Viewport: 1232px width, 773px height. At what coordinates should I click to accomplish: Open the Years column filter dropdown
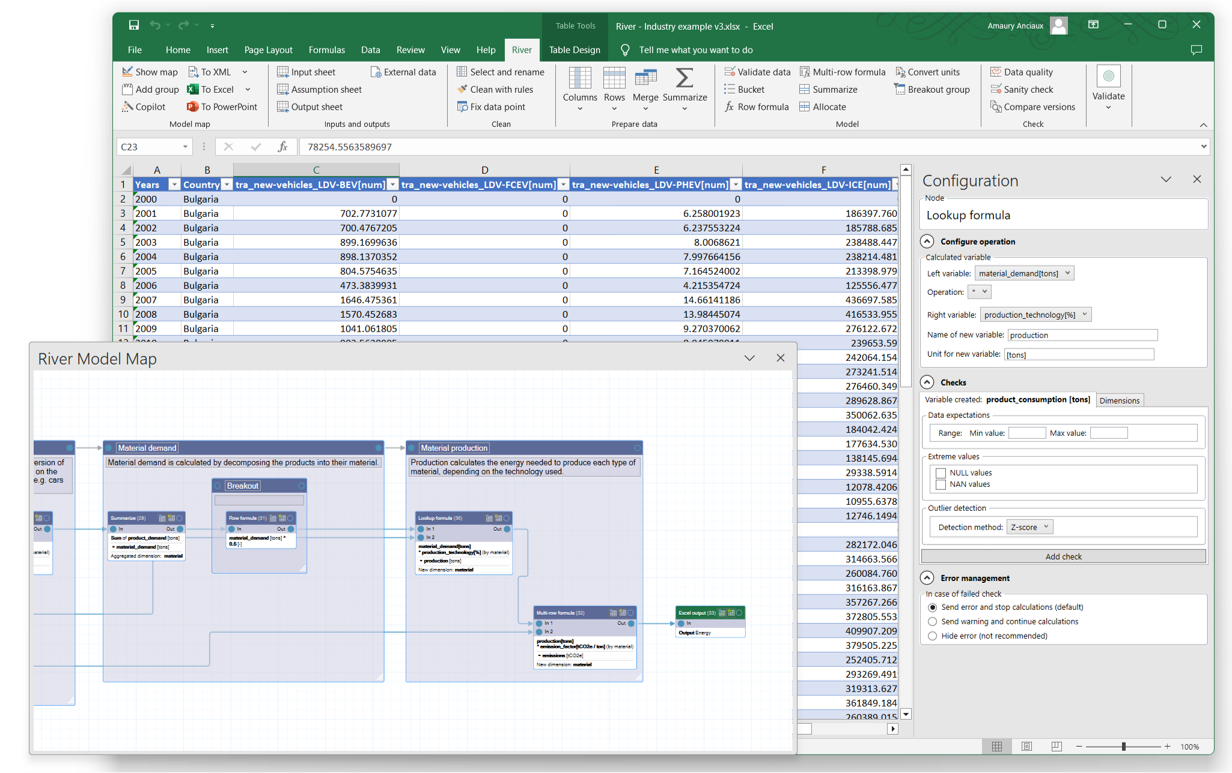click(174, 185)
